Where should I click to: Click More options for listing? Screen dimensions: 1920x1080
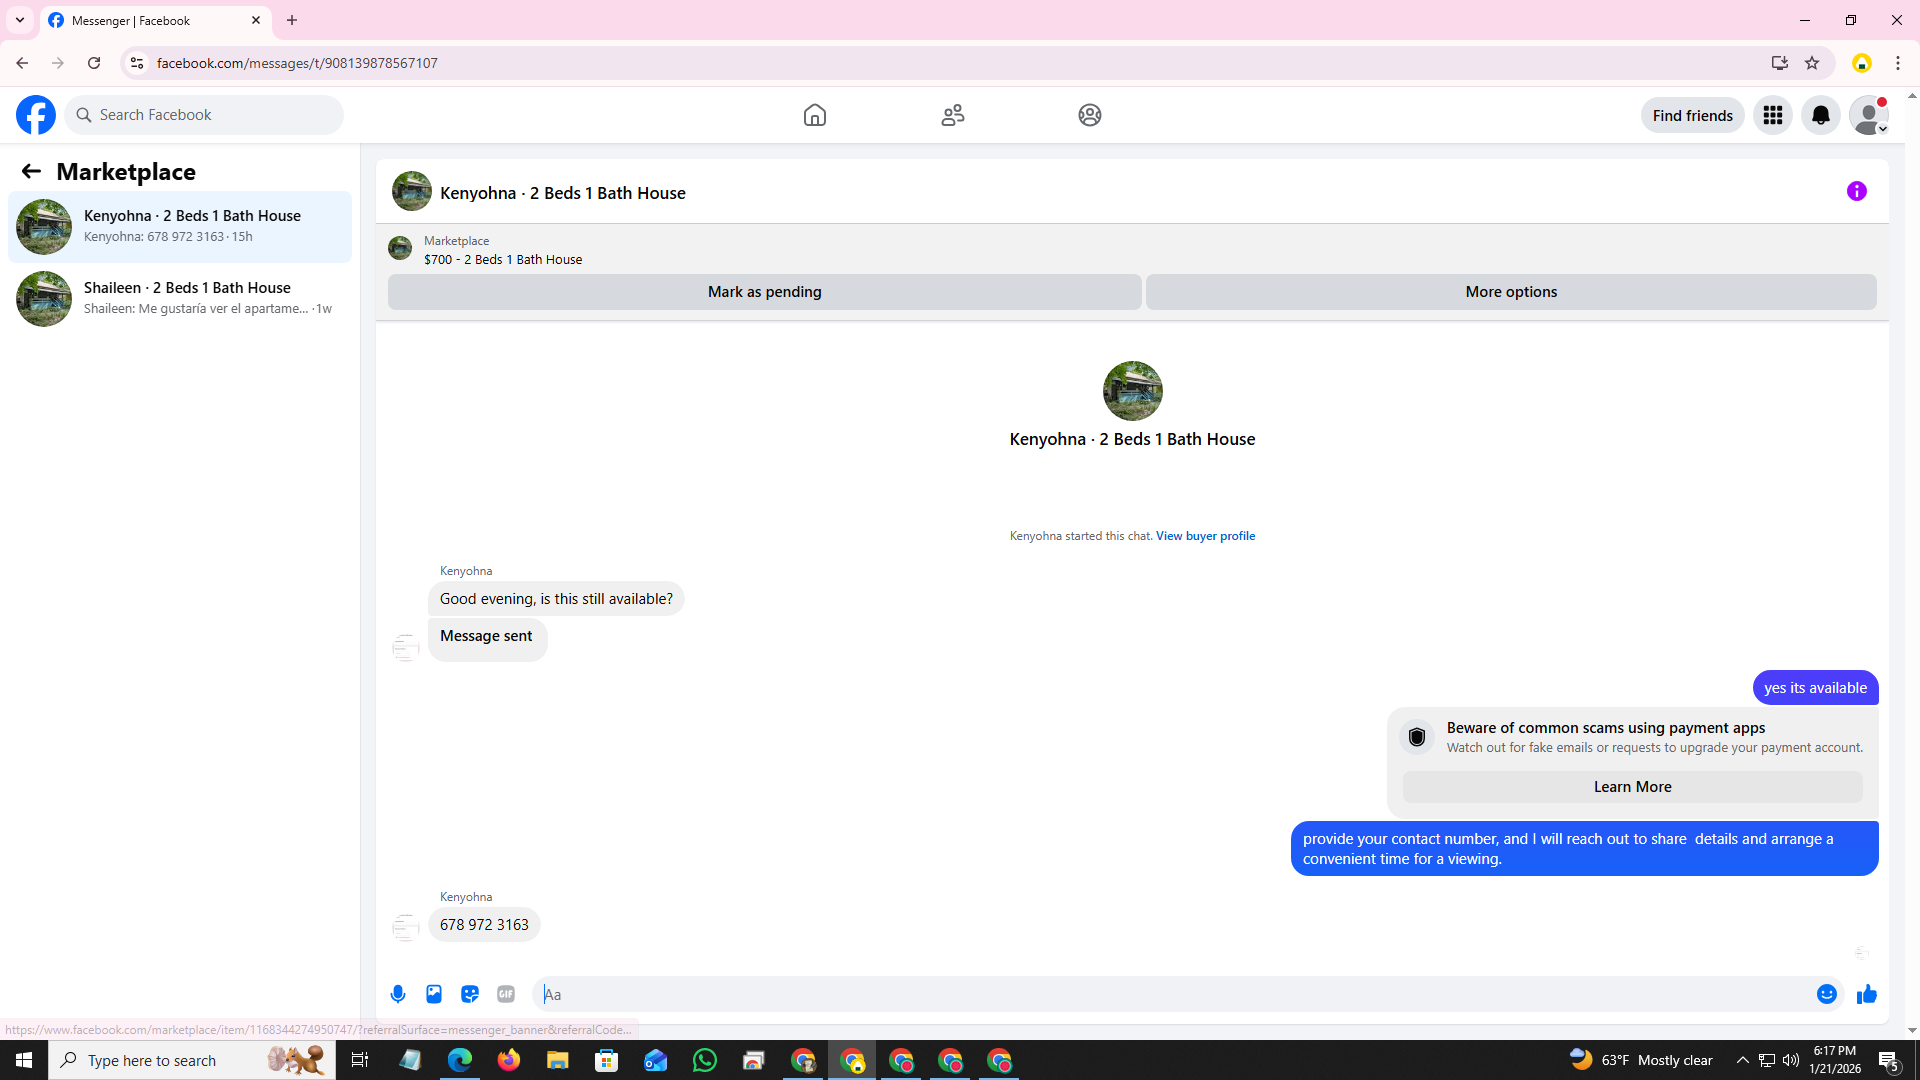(x=1510, y=292)
